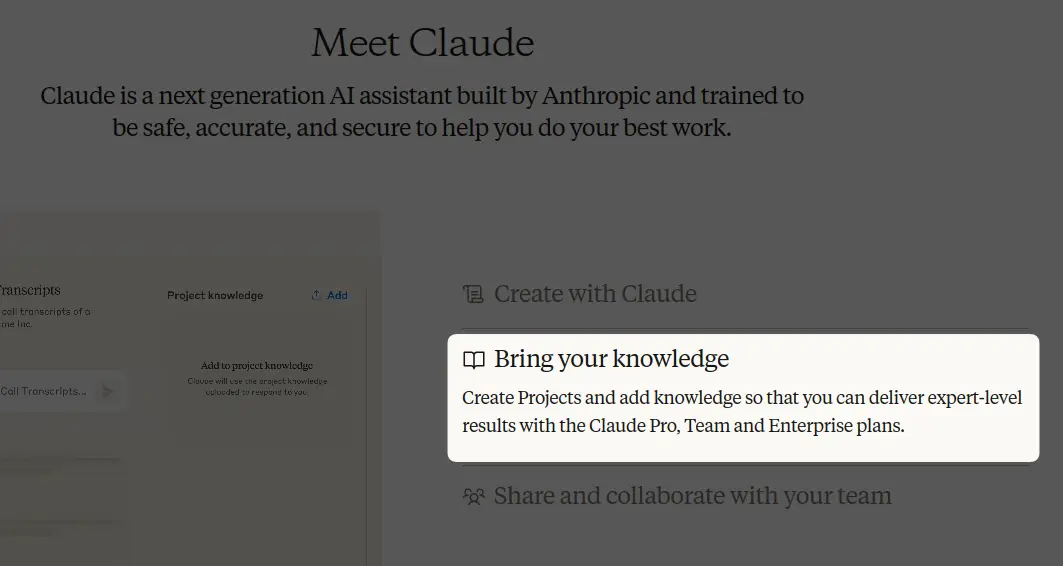Click the Add to project knowledge text

257,366
